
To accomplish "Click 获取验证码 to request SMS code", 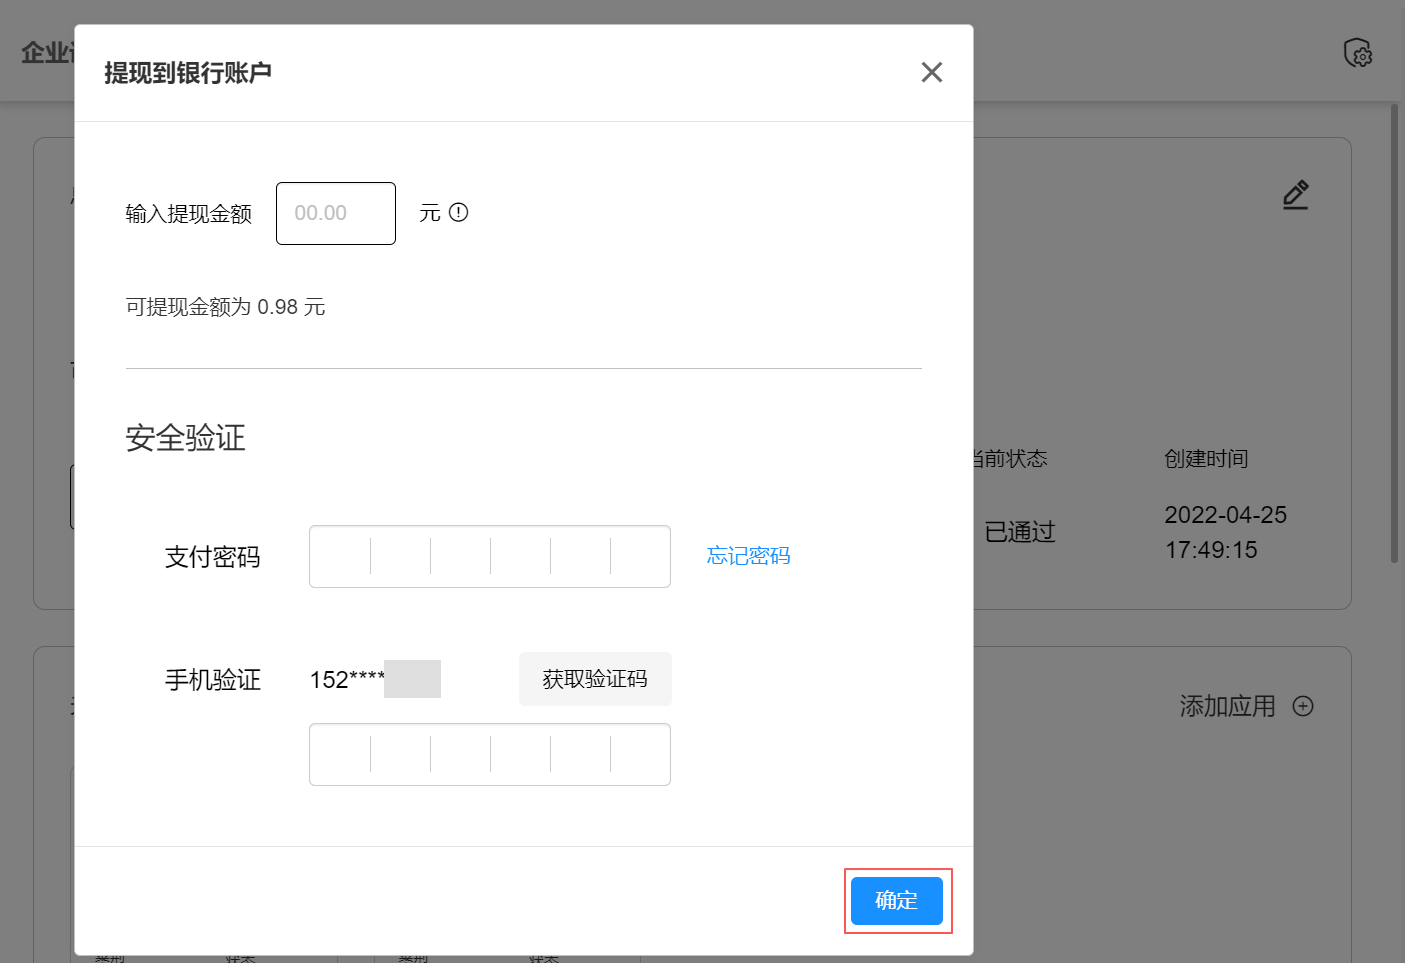I will [x=594, y=679].
